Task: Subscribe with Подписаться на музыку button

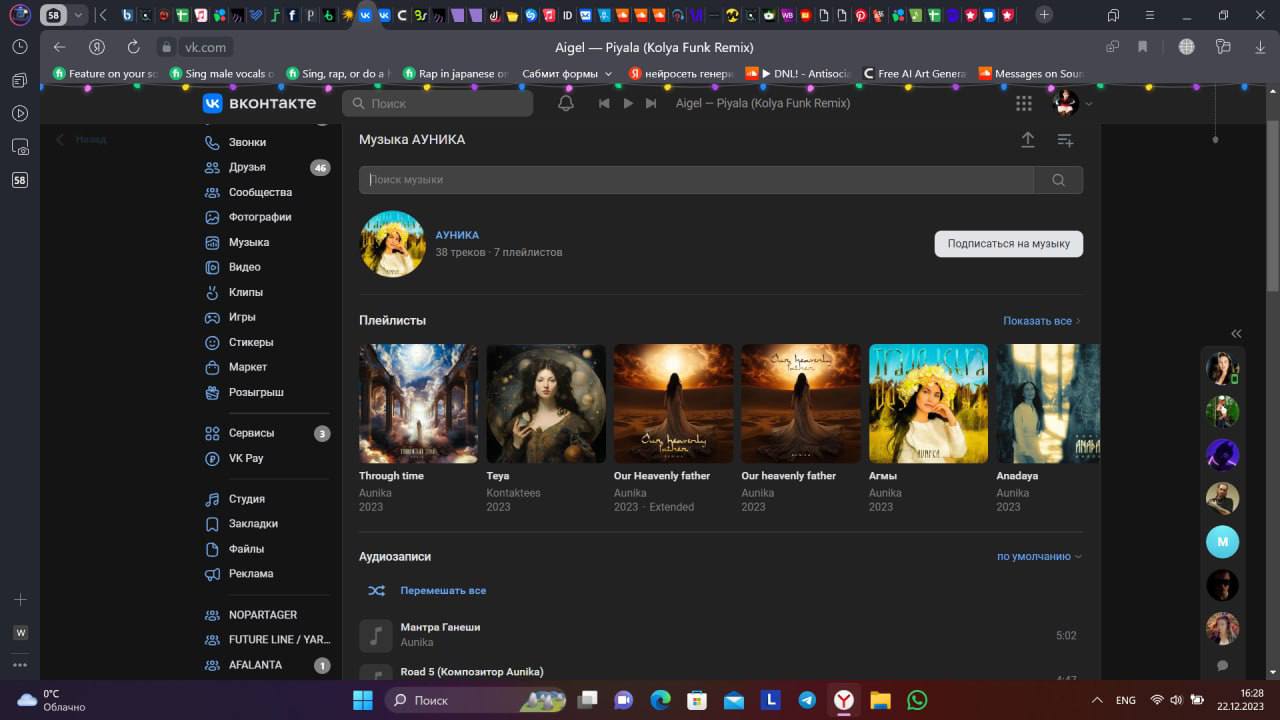Action: [x=1009, y=243]
